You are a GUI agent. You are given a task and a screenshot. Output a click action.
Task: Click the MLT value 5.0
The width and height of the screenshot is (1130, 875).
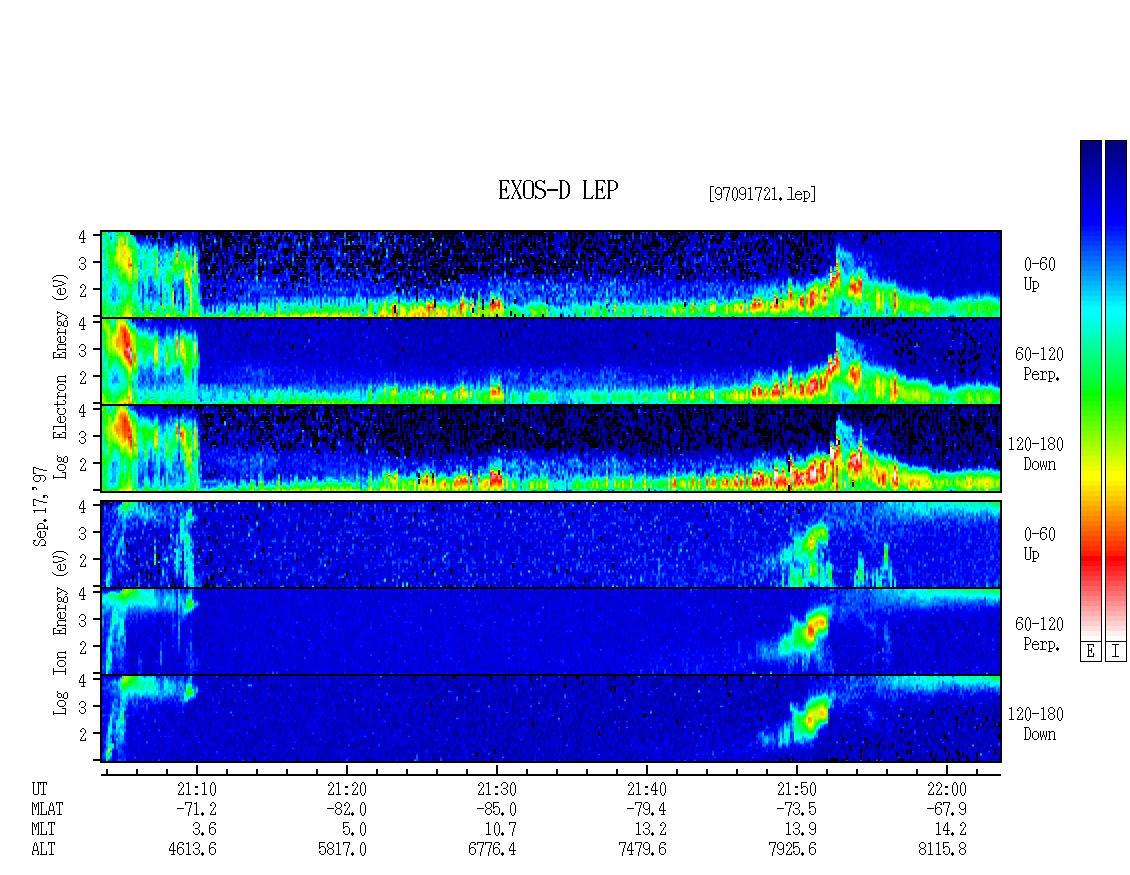pyautogui.click(x=355, y=830)
